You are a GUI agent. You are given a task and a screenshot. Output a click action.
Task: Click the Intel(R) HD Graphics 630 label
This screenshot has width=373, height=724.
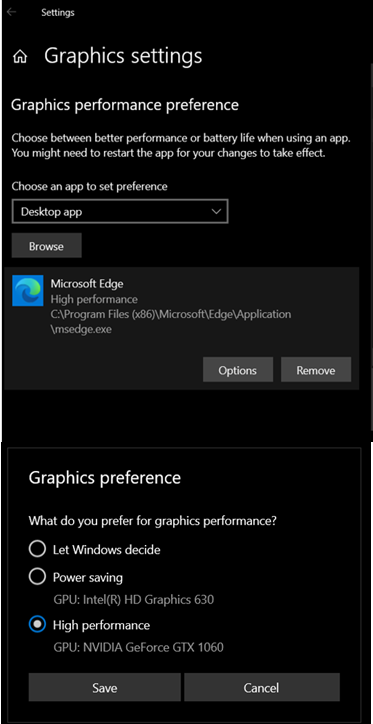[x=134, y=600]
